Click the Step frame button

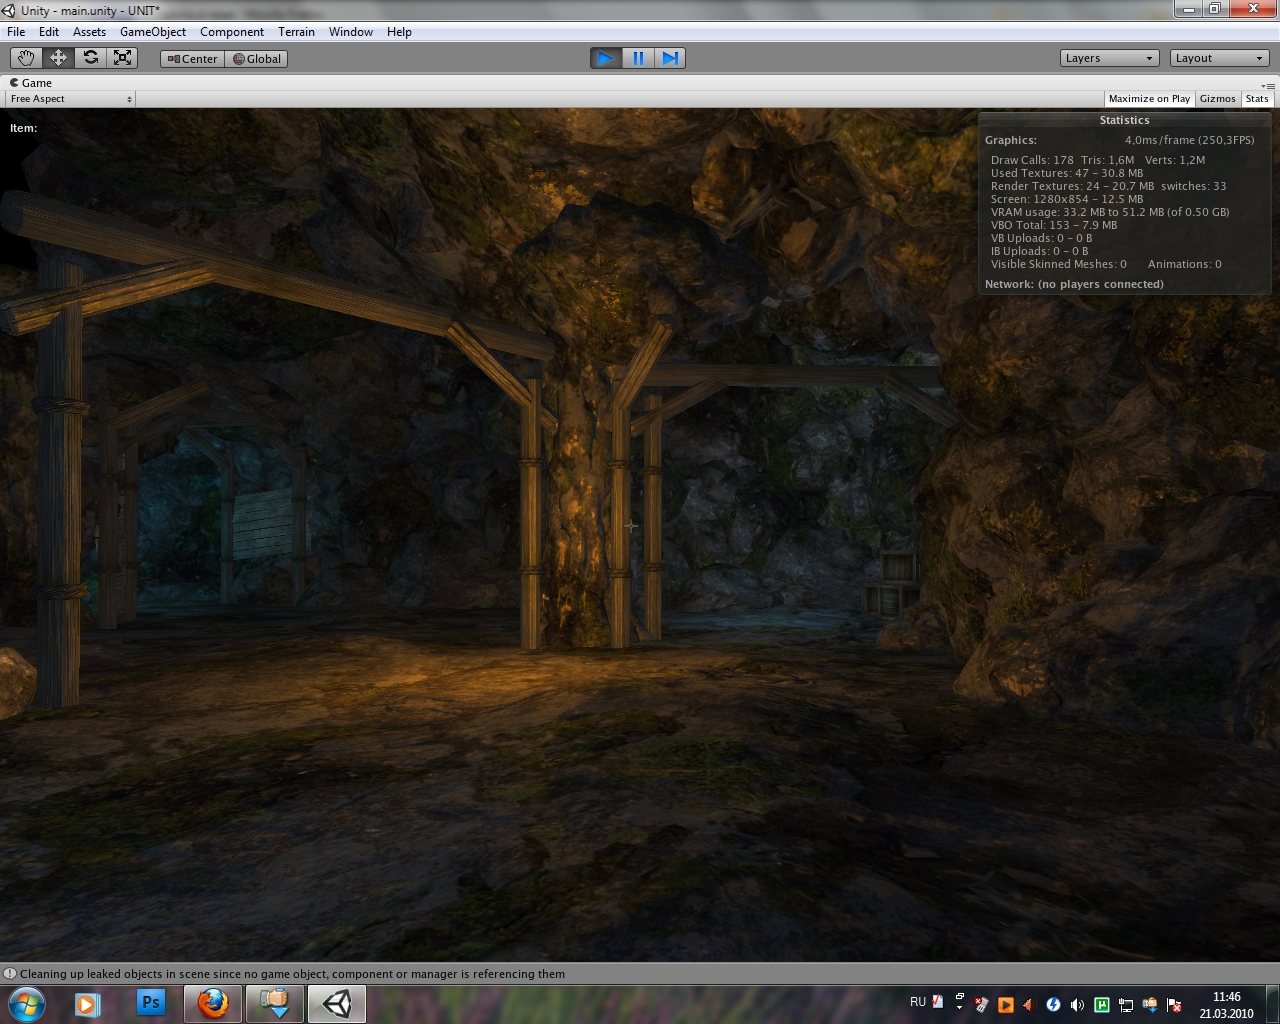click(x=670, y=58)
